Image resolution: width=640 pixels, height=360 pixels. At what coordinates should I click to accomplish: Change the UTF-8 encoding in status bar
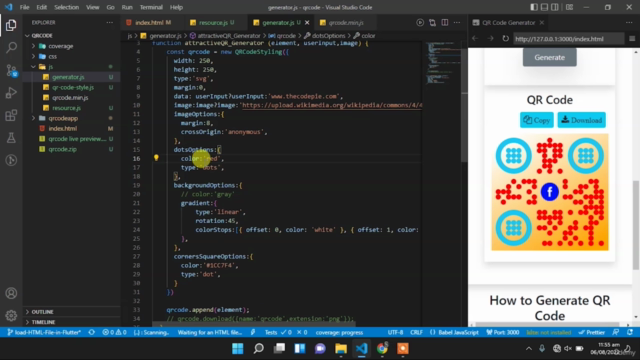[395, 332]
